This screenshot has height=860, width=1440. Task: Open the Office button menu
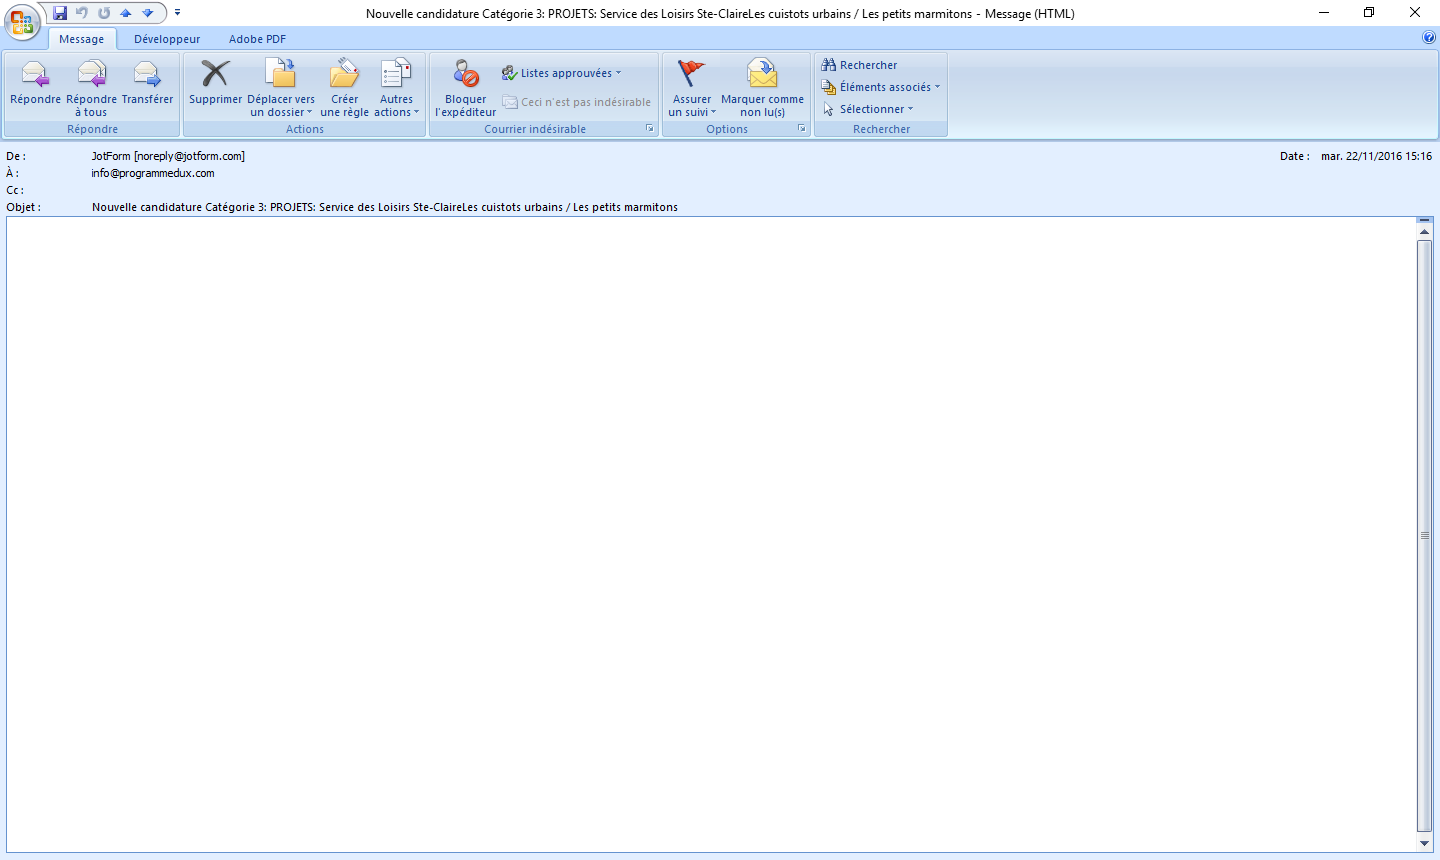point(22,21)
